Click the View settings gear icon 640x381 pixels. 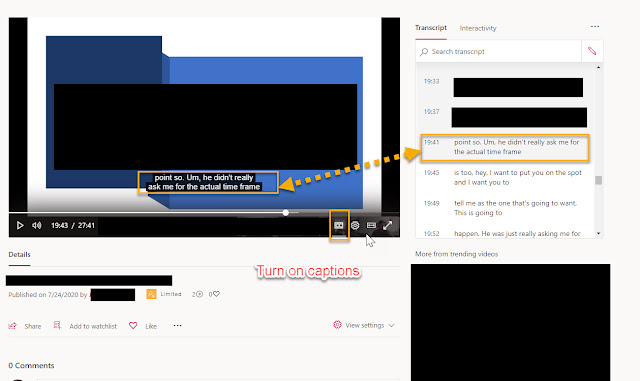pyautogui.click(x=337, y=325)
